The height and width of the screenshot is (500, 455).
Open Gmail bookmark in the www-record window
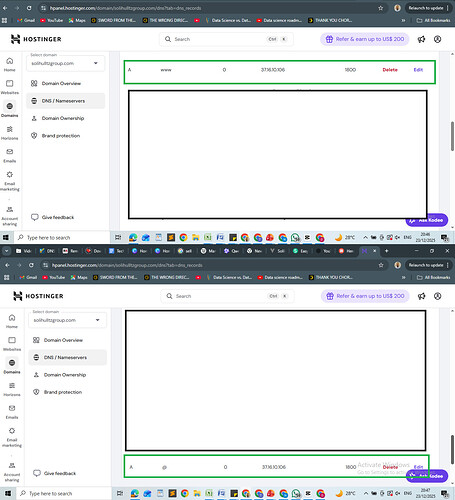(x=26, y=20)
